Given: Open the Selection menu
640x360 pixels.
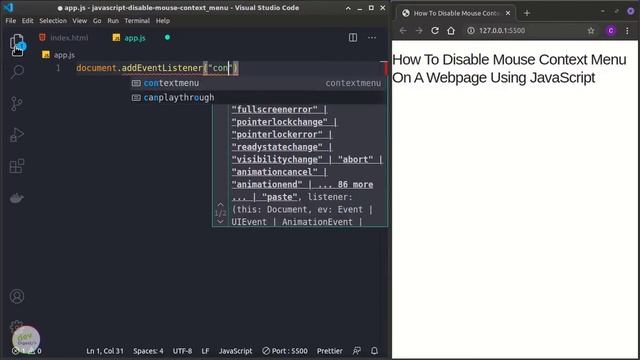Looking at the screenshot, I should 53,20.
